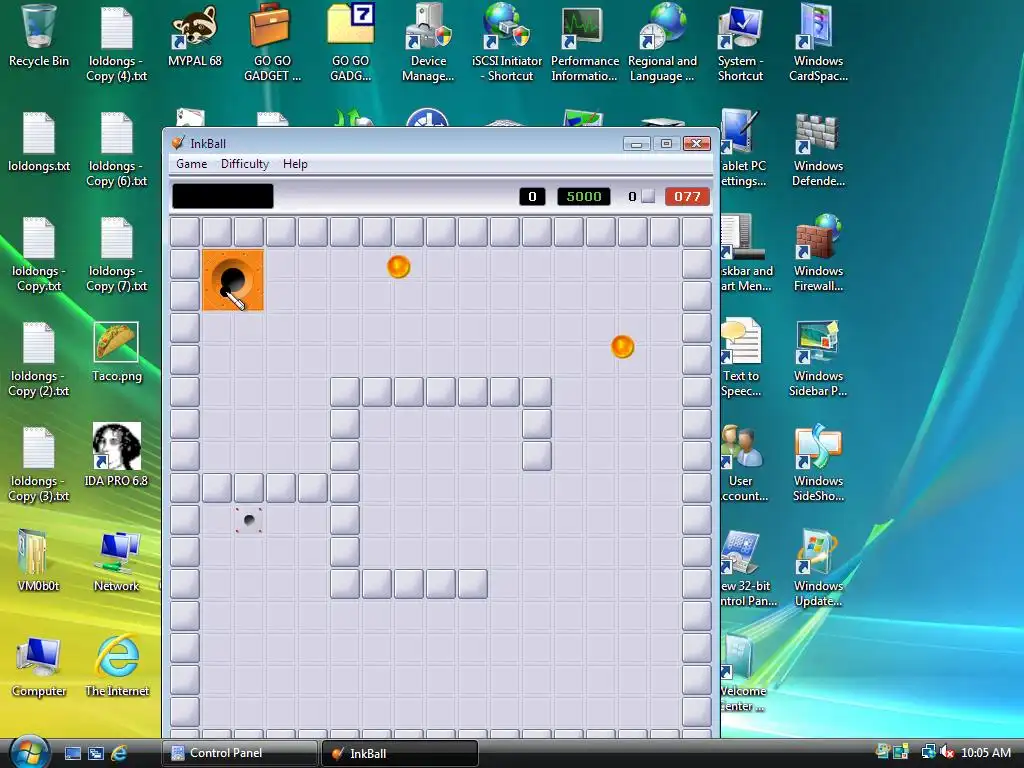Open the Windows SideShow shortcut
The width and height of the screenshot is (1024, 768).
point(818,463)
